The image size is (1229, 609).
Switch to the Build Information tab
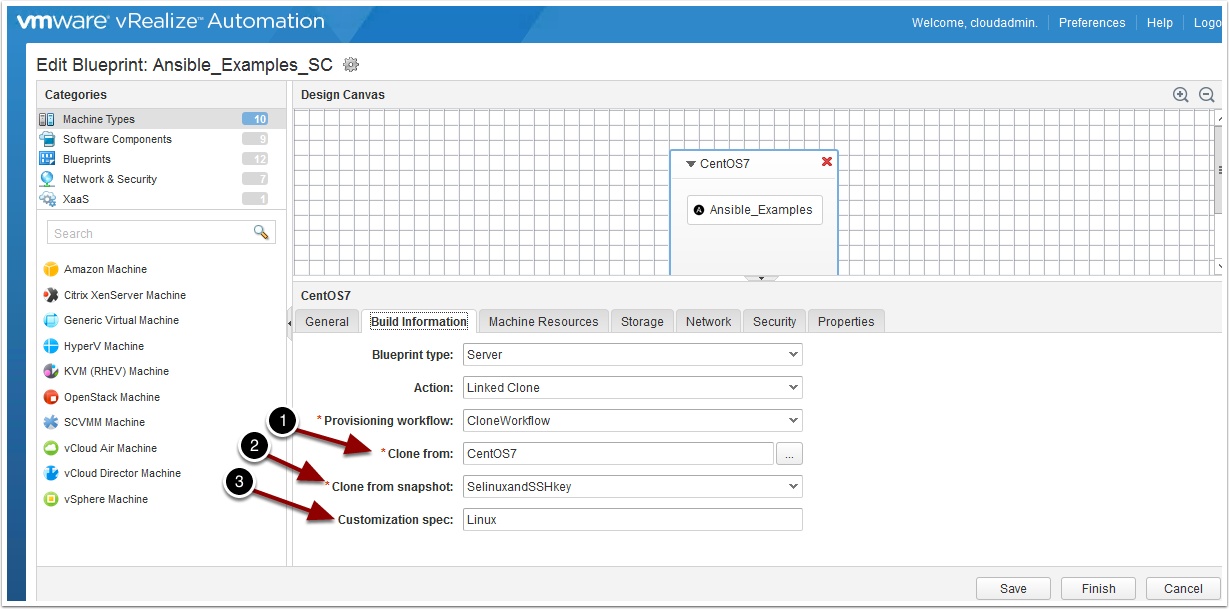coord(418,321)
